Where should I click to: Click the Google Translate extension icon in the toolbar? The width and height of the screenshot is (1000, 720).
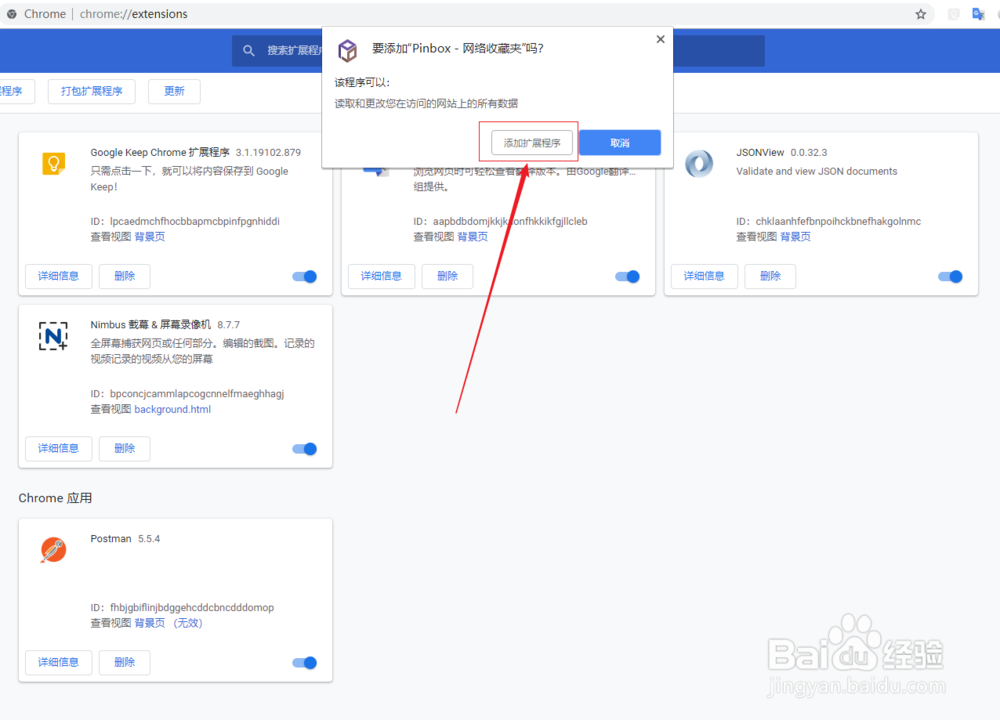click(977, 13)
